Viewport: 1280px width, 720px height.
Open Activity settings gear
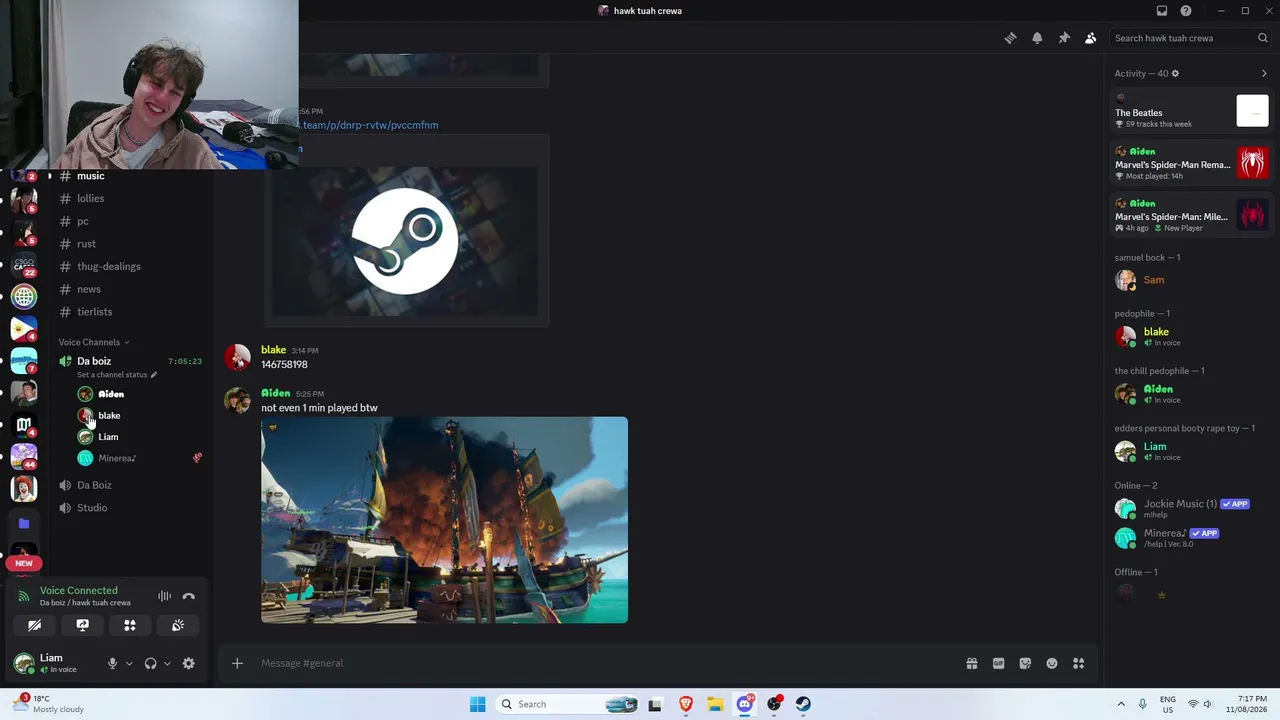point(1175,73)
